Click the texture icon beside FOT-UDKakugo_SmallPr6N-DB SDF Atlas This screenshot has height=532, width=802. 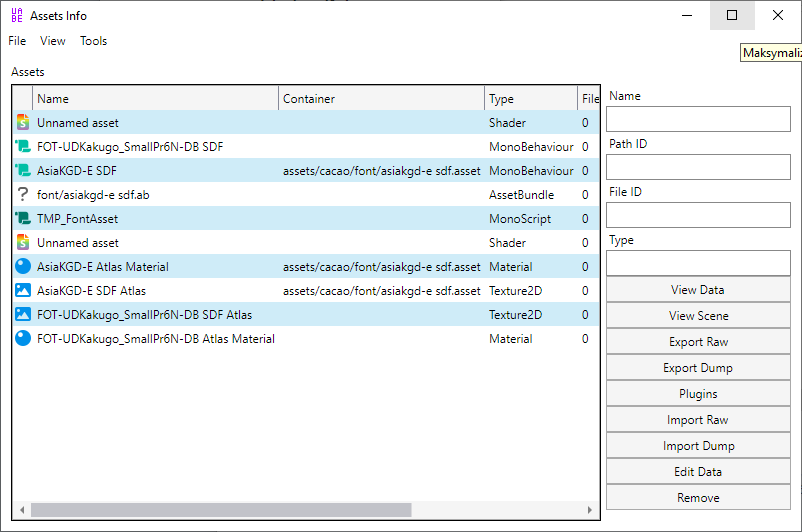23,315
